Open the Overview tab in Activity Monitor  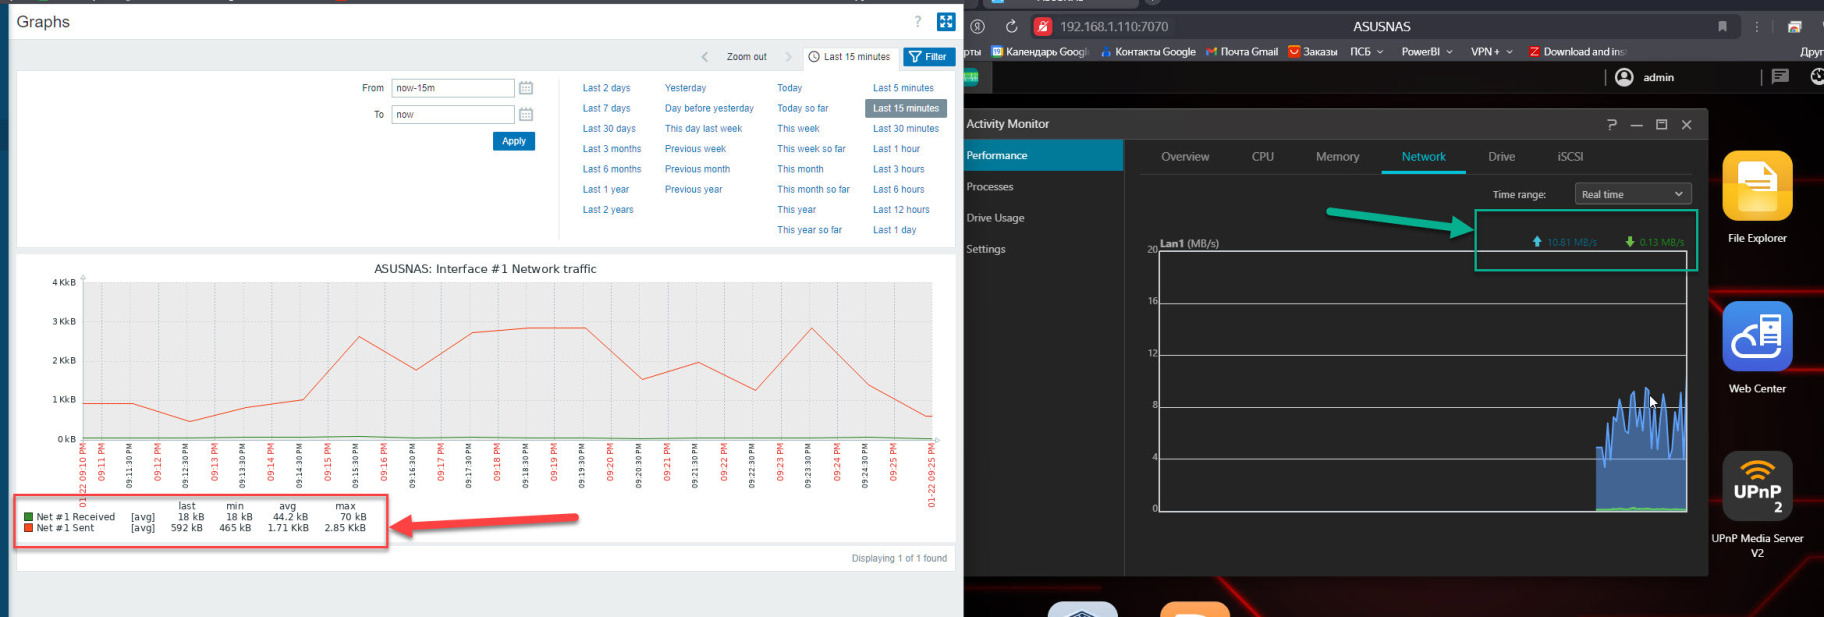[1185, 157]
